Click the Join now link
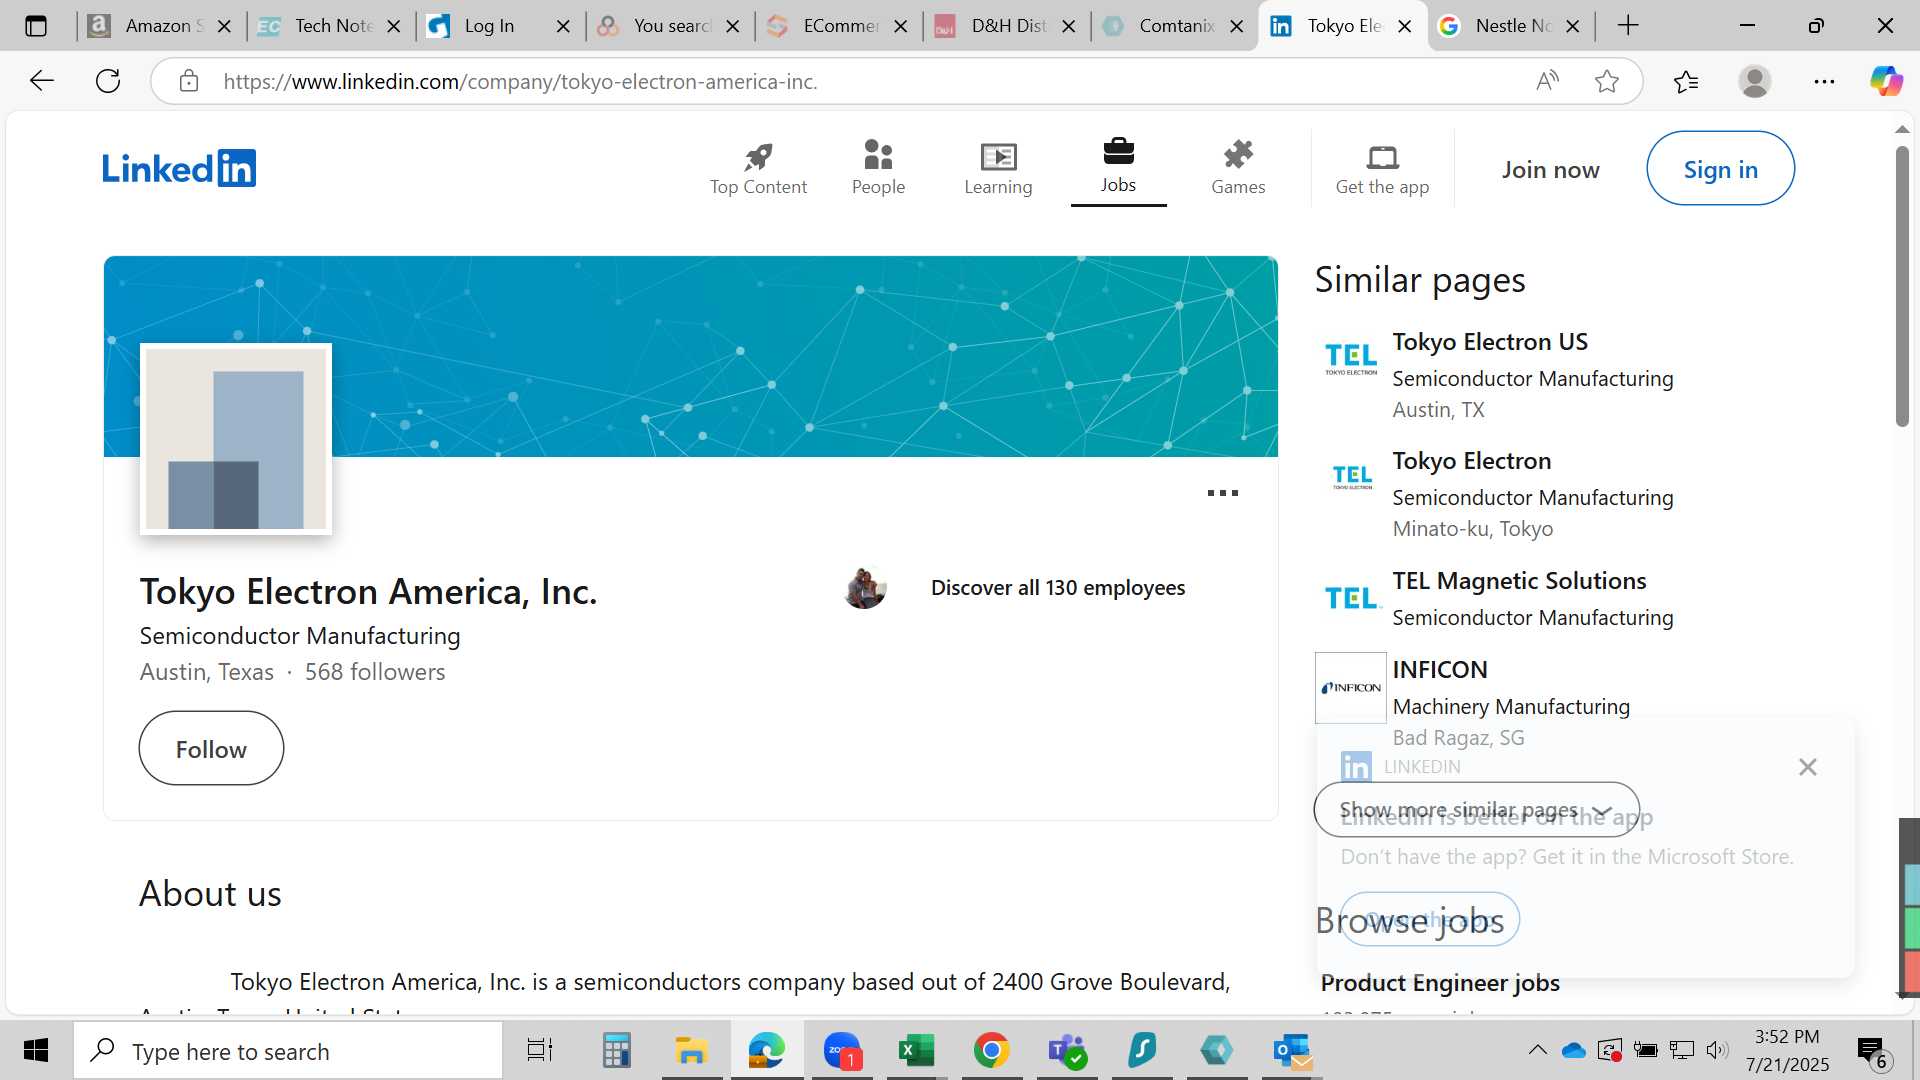This screenshot has height=1080, width=1920. (x=1550, y=169)
